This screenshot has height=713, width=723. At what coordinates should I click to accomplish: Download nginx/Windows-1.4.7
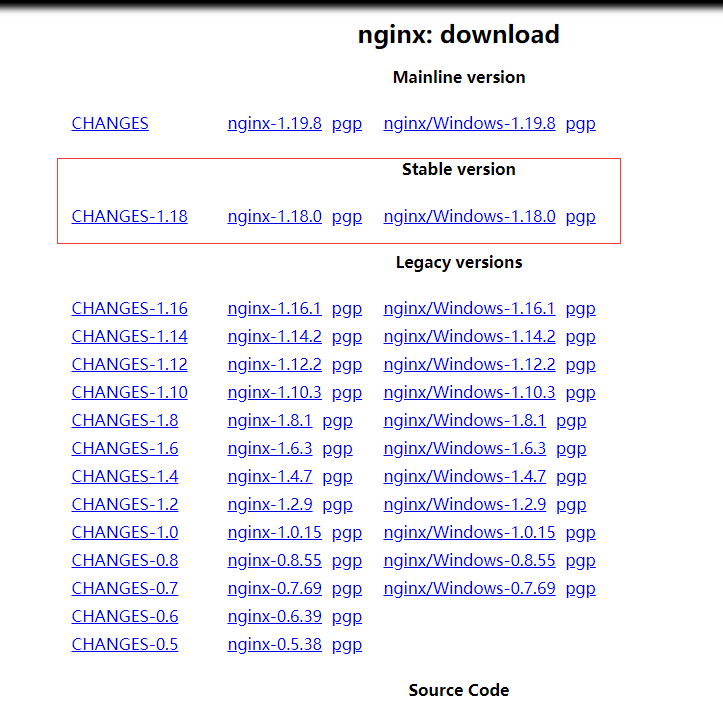pos(464,476)
